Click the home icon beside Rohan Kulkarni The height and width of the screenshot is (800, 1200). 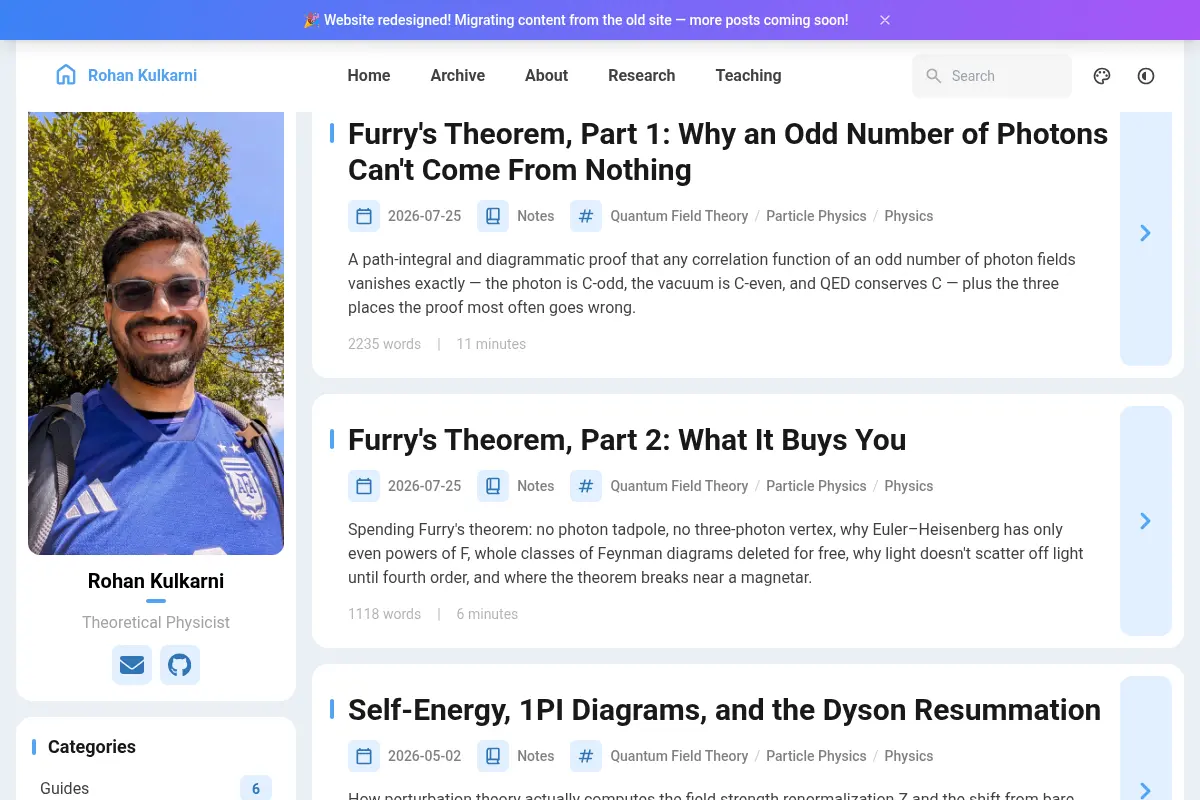point(66,75)
